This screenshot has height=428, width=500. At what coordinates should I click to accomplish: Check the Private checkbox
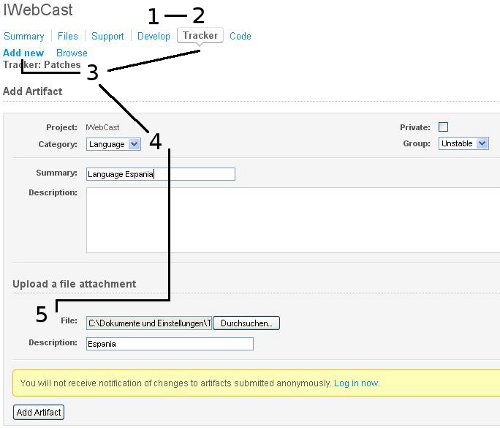click(443, 127)
